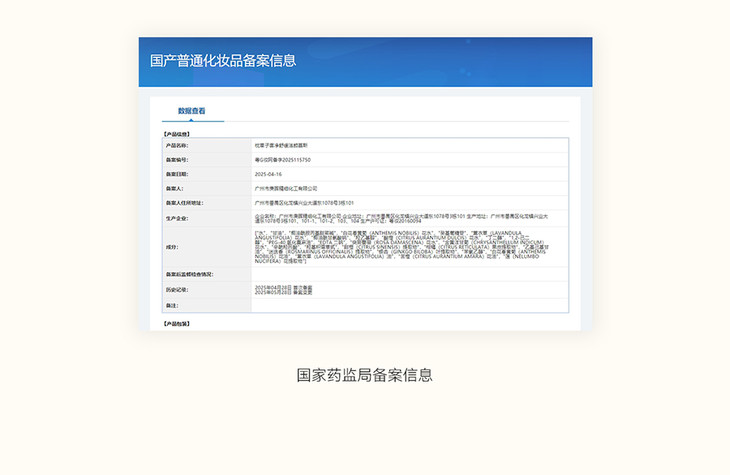Click the 生产企业 row label
Viewport: 730px width, 475px height.
click(x=176, y=217)
